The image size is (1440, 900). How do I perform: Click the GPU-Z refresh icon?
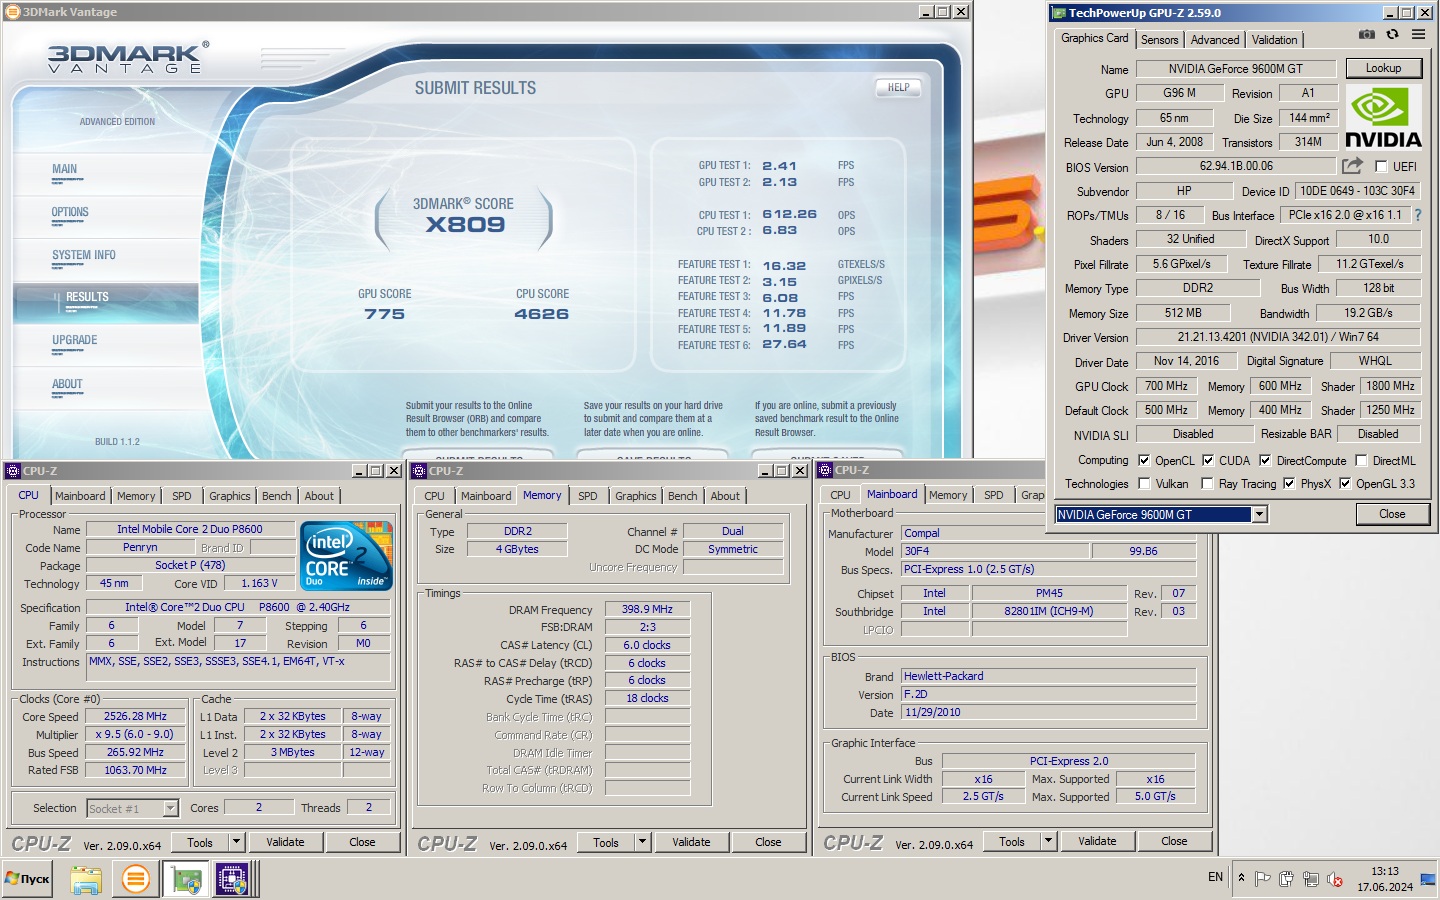point(1392,34)
